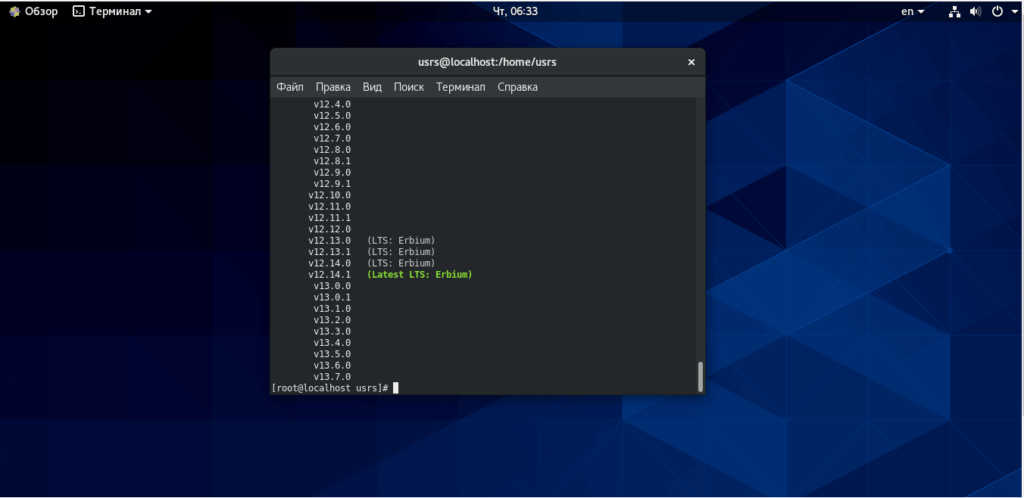Click the v13.7.0 version line
Image resolution: width=1024 pixels, height=498 pixels.
(x=332, y=377)
